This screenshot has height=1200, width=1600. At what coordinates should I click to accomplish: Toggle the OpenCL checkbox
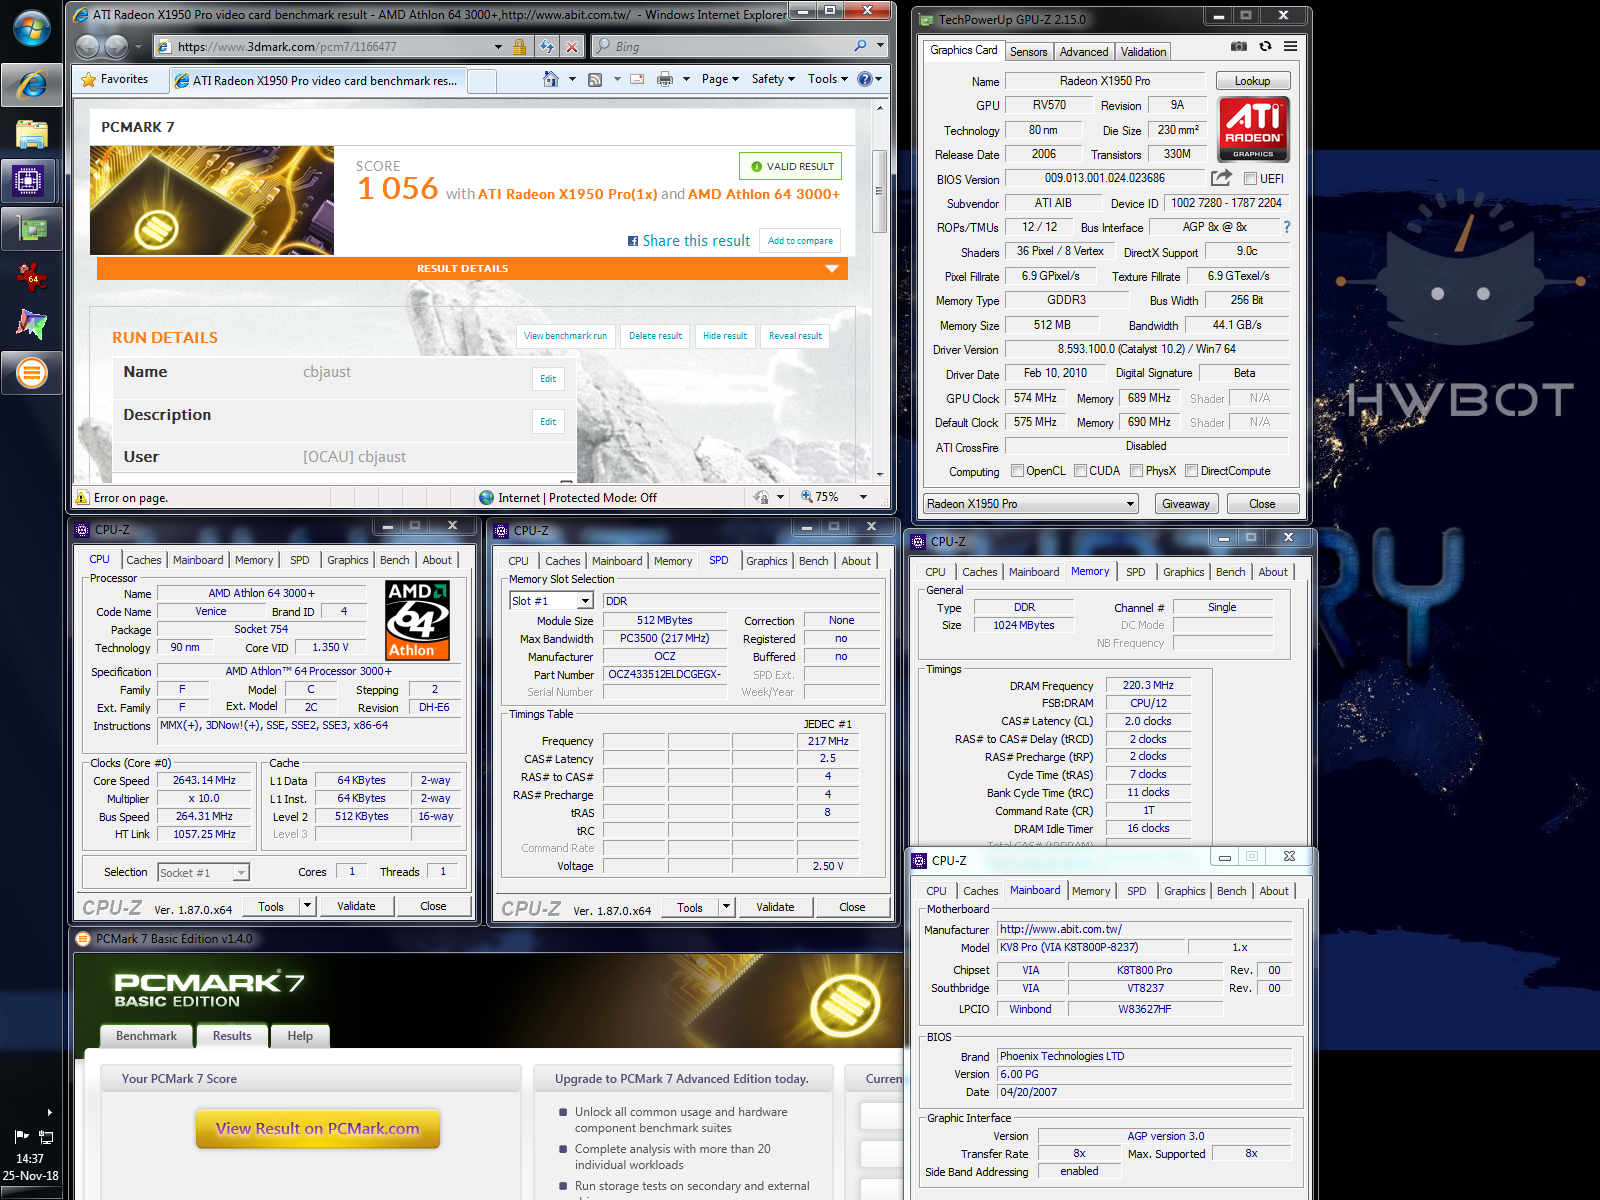point(1017,471)
